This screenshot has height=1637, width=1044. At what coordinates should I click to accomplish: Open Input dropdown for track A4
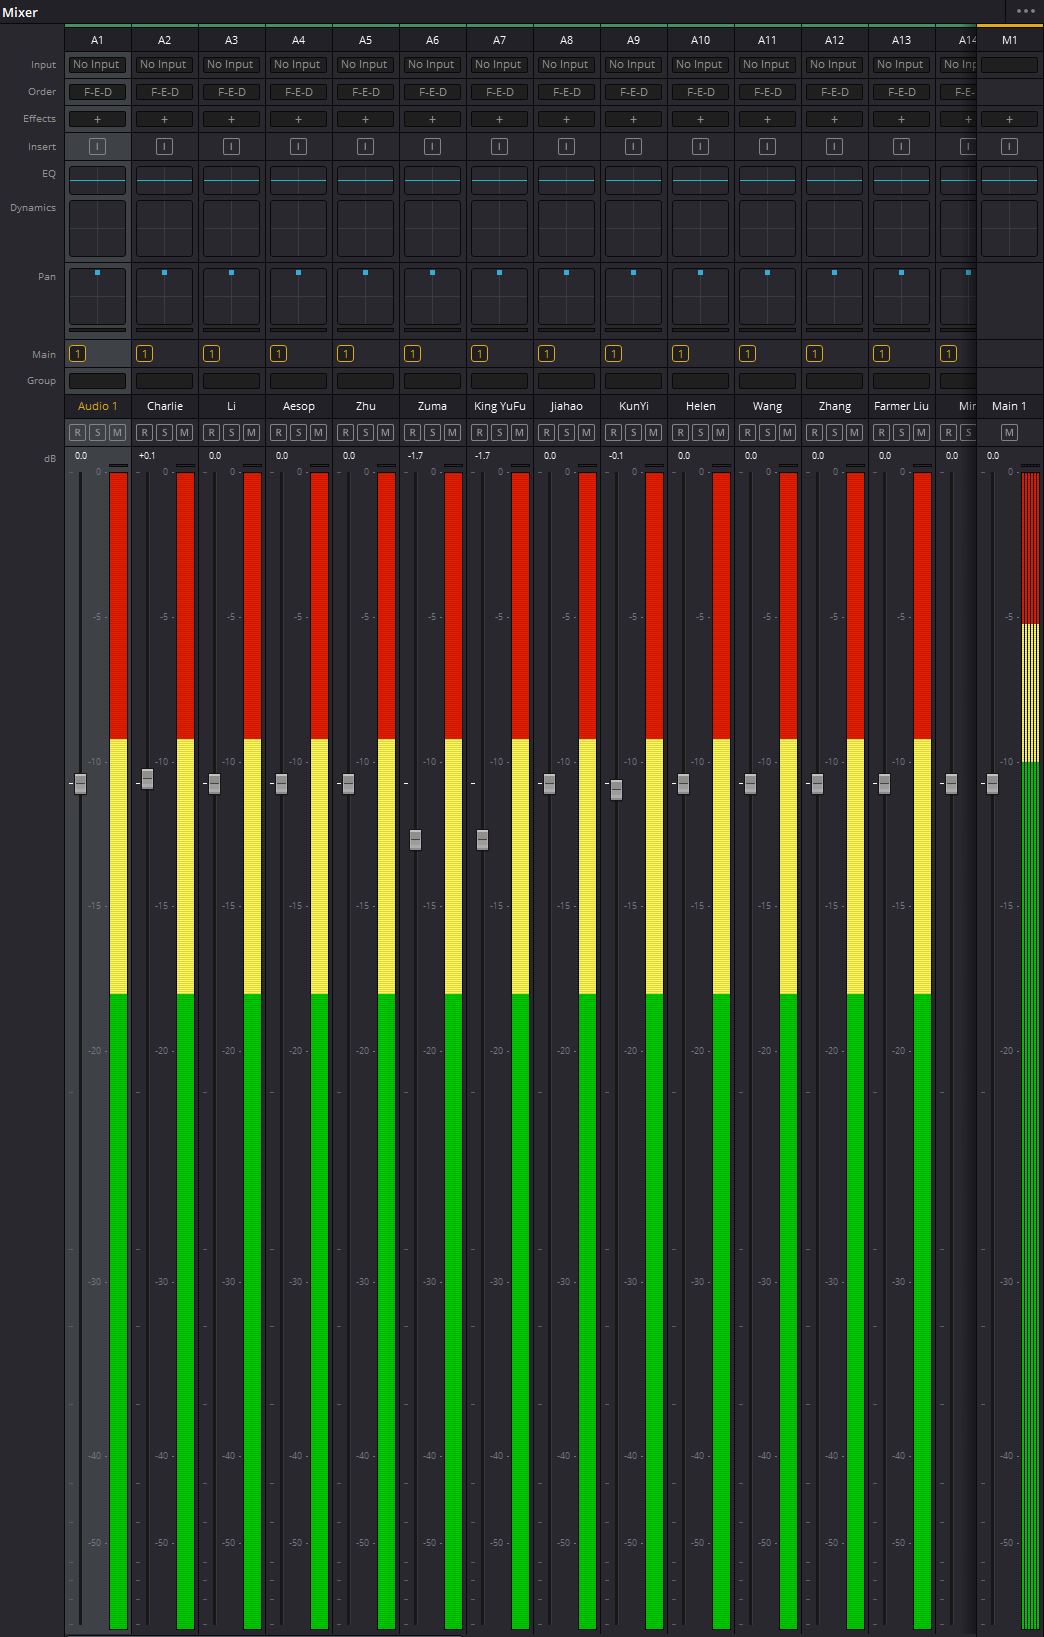click(x=298, y=64)
